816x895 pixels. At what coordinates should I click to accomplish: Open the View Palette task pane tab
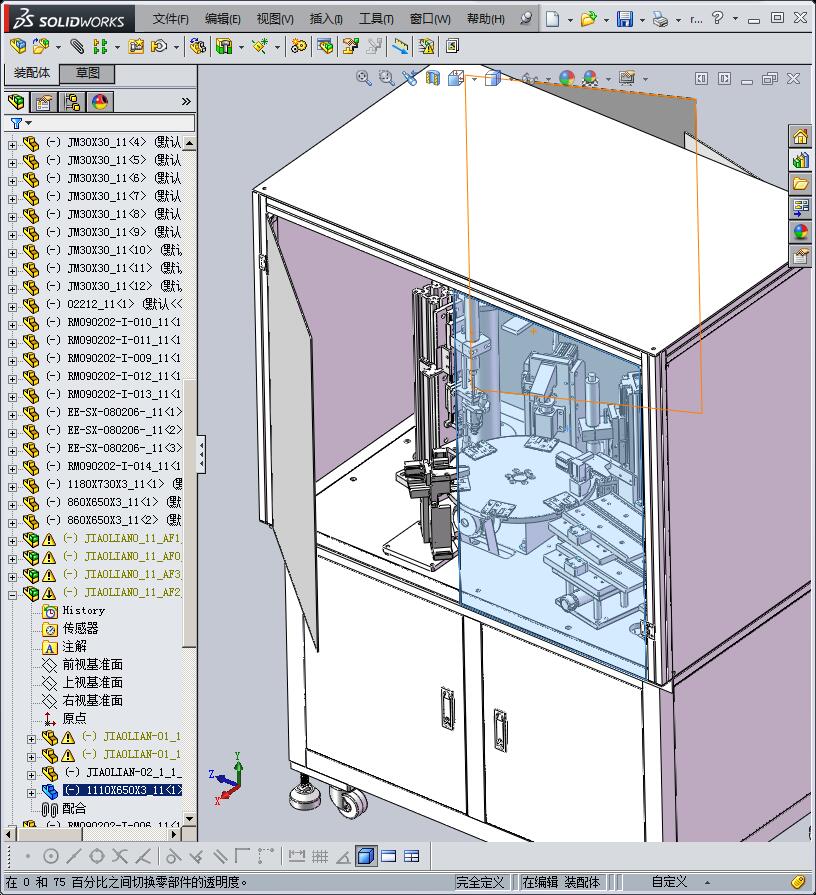point(801,208)
